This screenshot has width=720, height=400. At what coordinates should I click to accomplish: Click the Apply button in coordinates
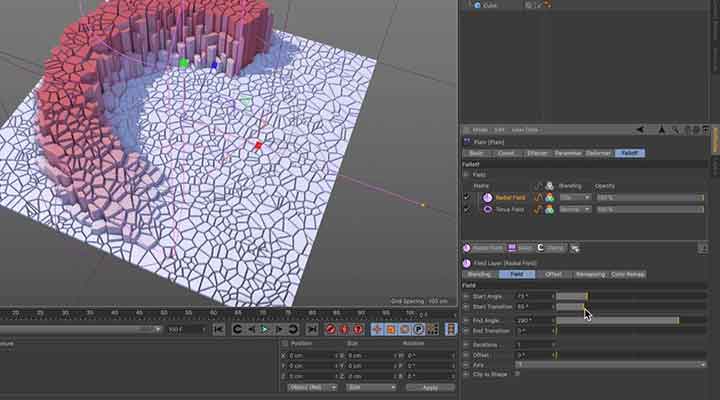click(430, 388)
